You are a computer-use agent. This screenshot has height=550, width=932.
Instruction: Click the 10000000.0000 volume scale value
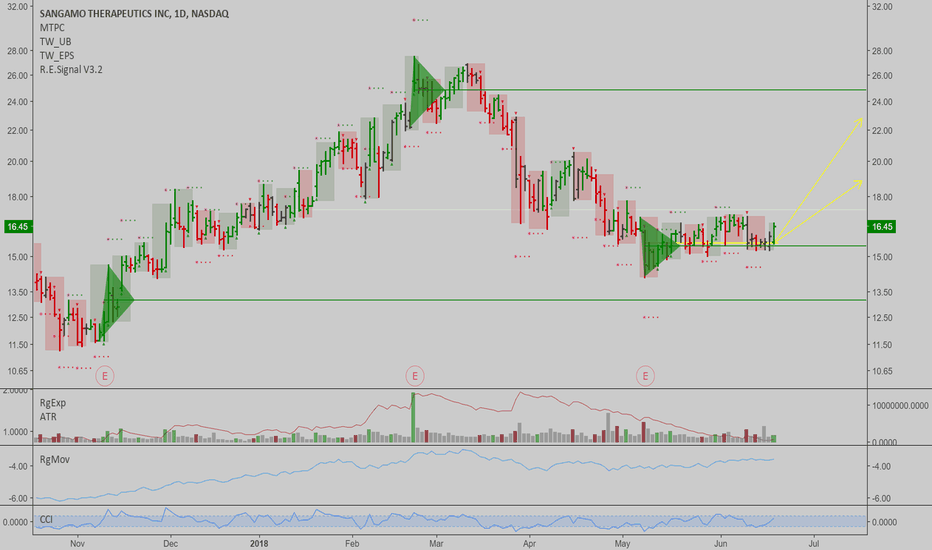click(900, 406)
